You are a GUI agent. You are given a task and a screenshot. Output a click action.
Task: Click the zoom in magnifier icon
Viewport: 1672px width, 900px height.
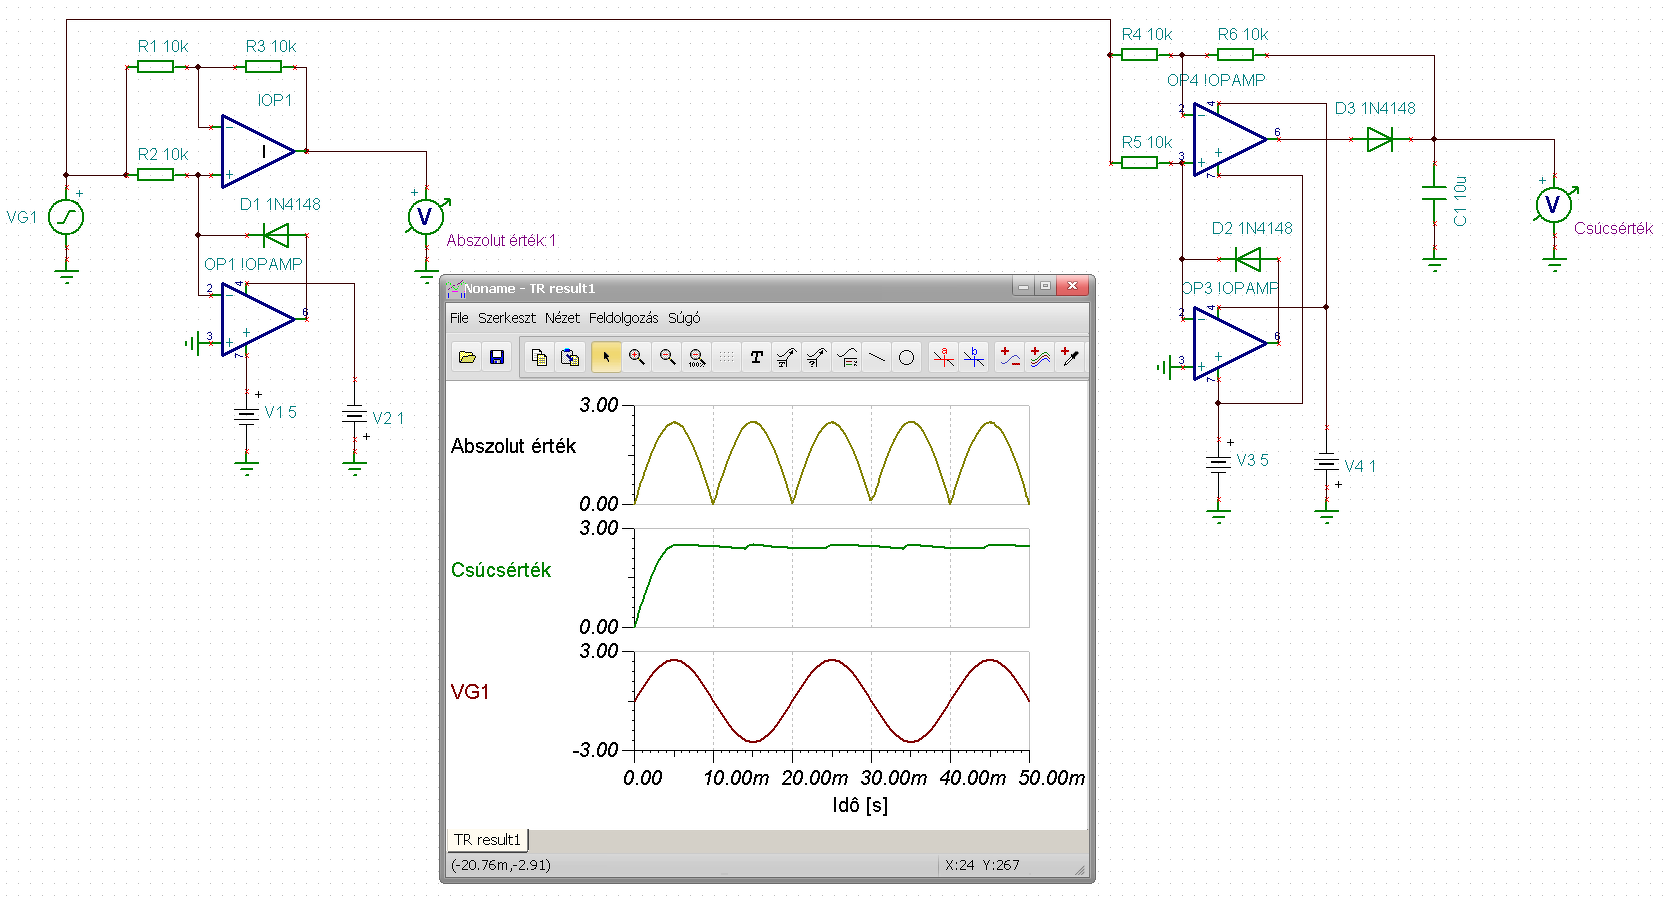point(636,357)
